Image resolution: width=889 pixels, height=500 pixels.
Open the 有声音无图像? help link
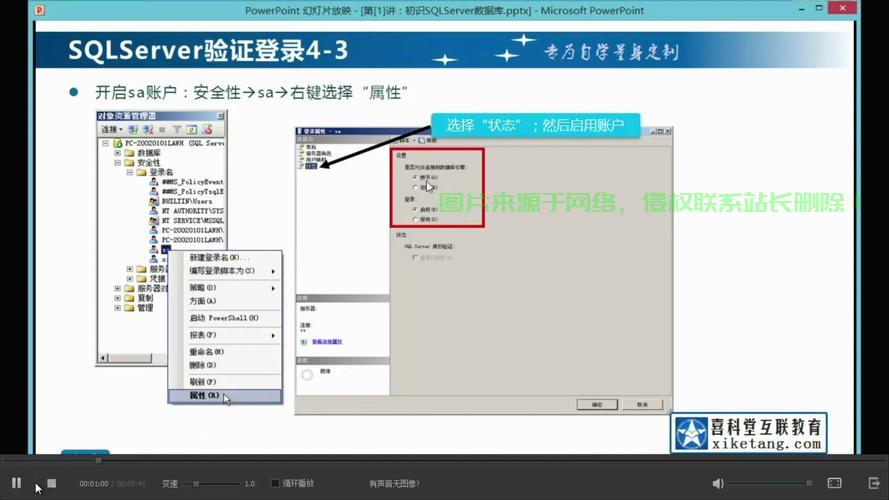394,484
